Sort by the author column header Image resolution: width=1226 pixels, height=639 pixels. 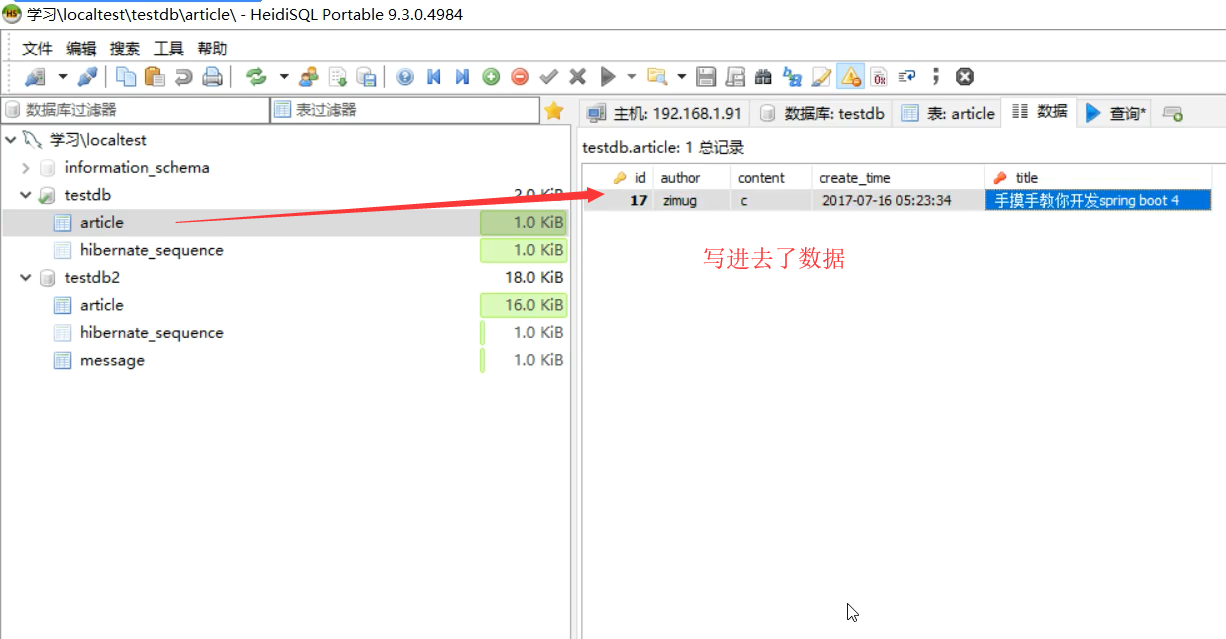click(x=692, y=177)
